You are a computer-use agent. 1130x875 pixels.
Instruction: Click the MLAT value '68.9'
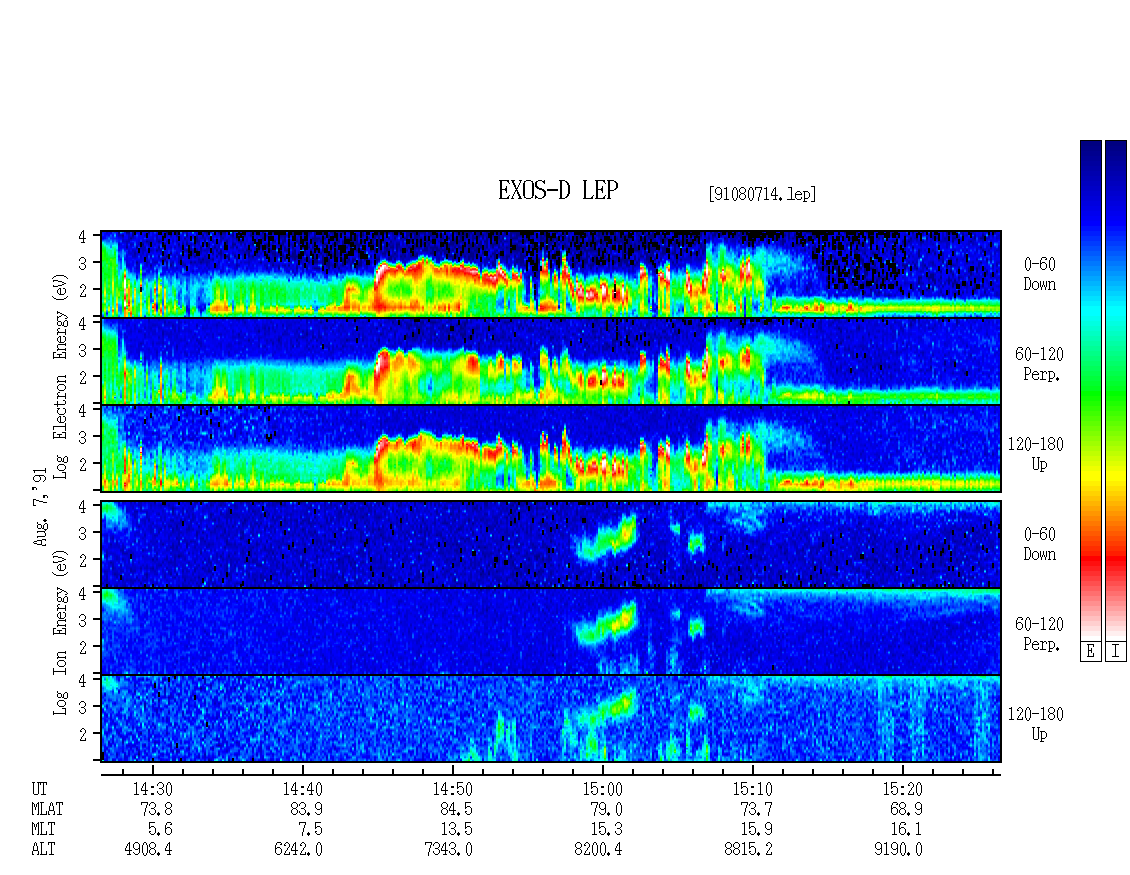click(907, 809)
